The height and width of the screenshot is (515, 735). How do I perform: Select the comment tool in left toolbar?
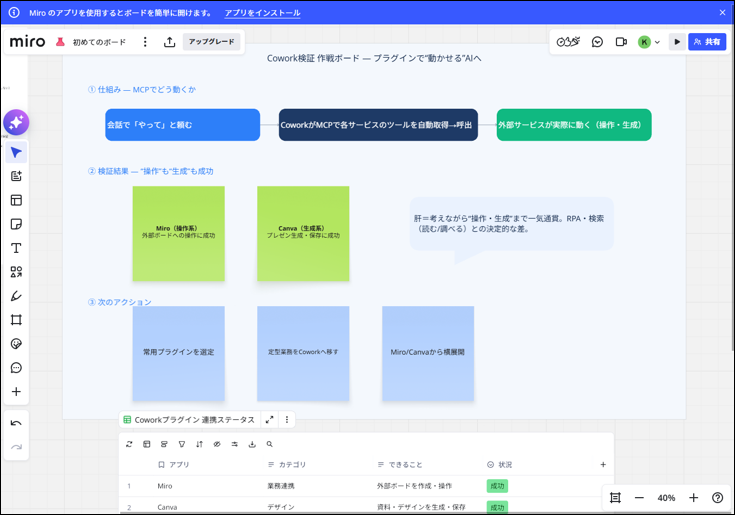click(16, 367)
